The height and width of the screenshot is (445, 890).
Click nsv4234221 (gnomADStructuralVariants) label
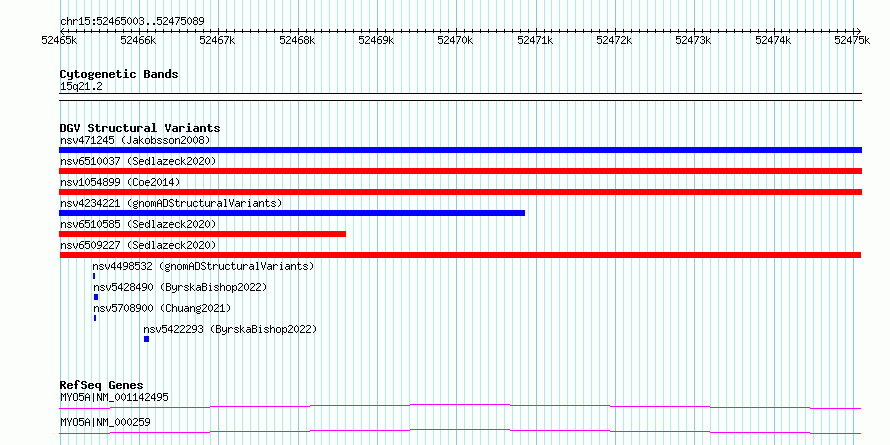(171, 203)
